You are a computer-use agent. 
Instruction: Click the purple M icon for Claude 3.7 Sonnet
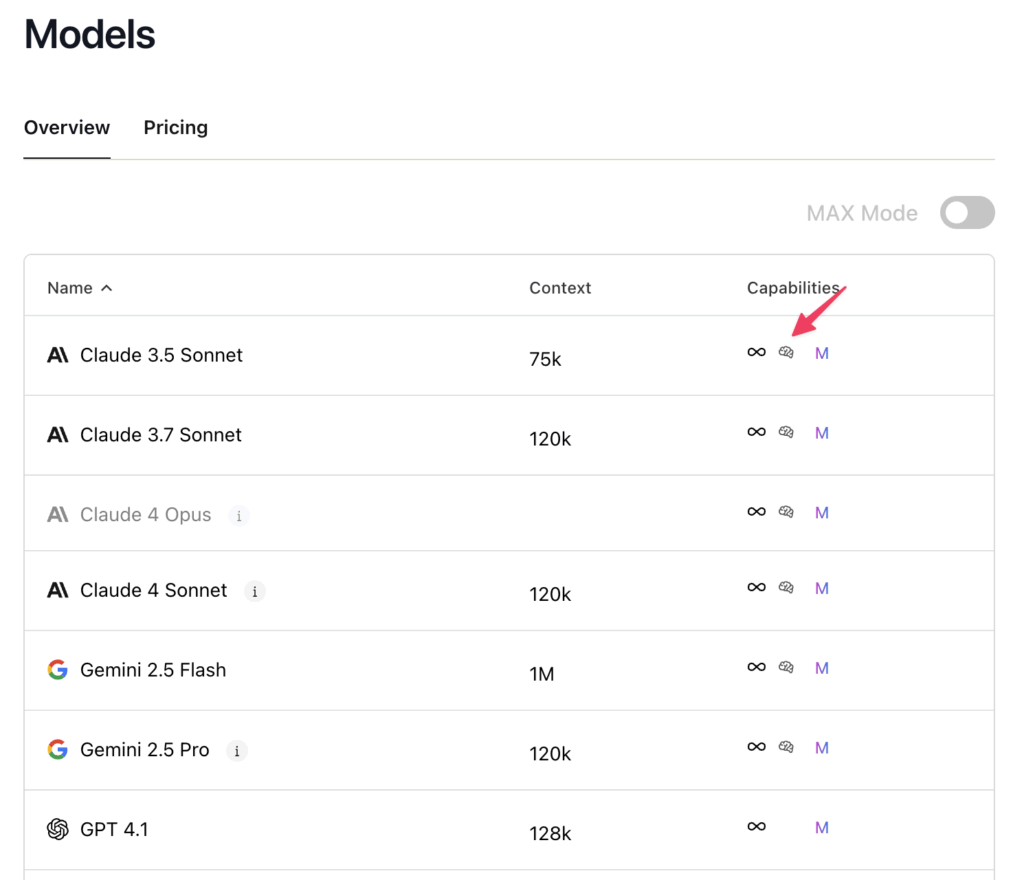tap(822, 433)
